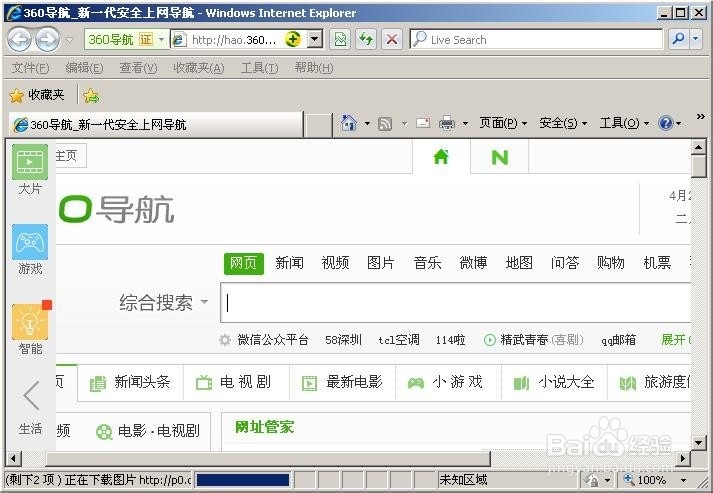
Task: Select the 视频 search category
Action: (335, 263)
